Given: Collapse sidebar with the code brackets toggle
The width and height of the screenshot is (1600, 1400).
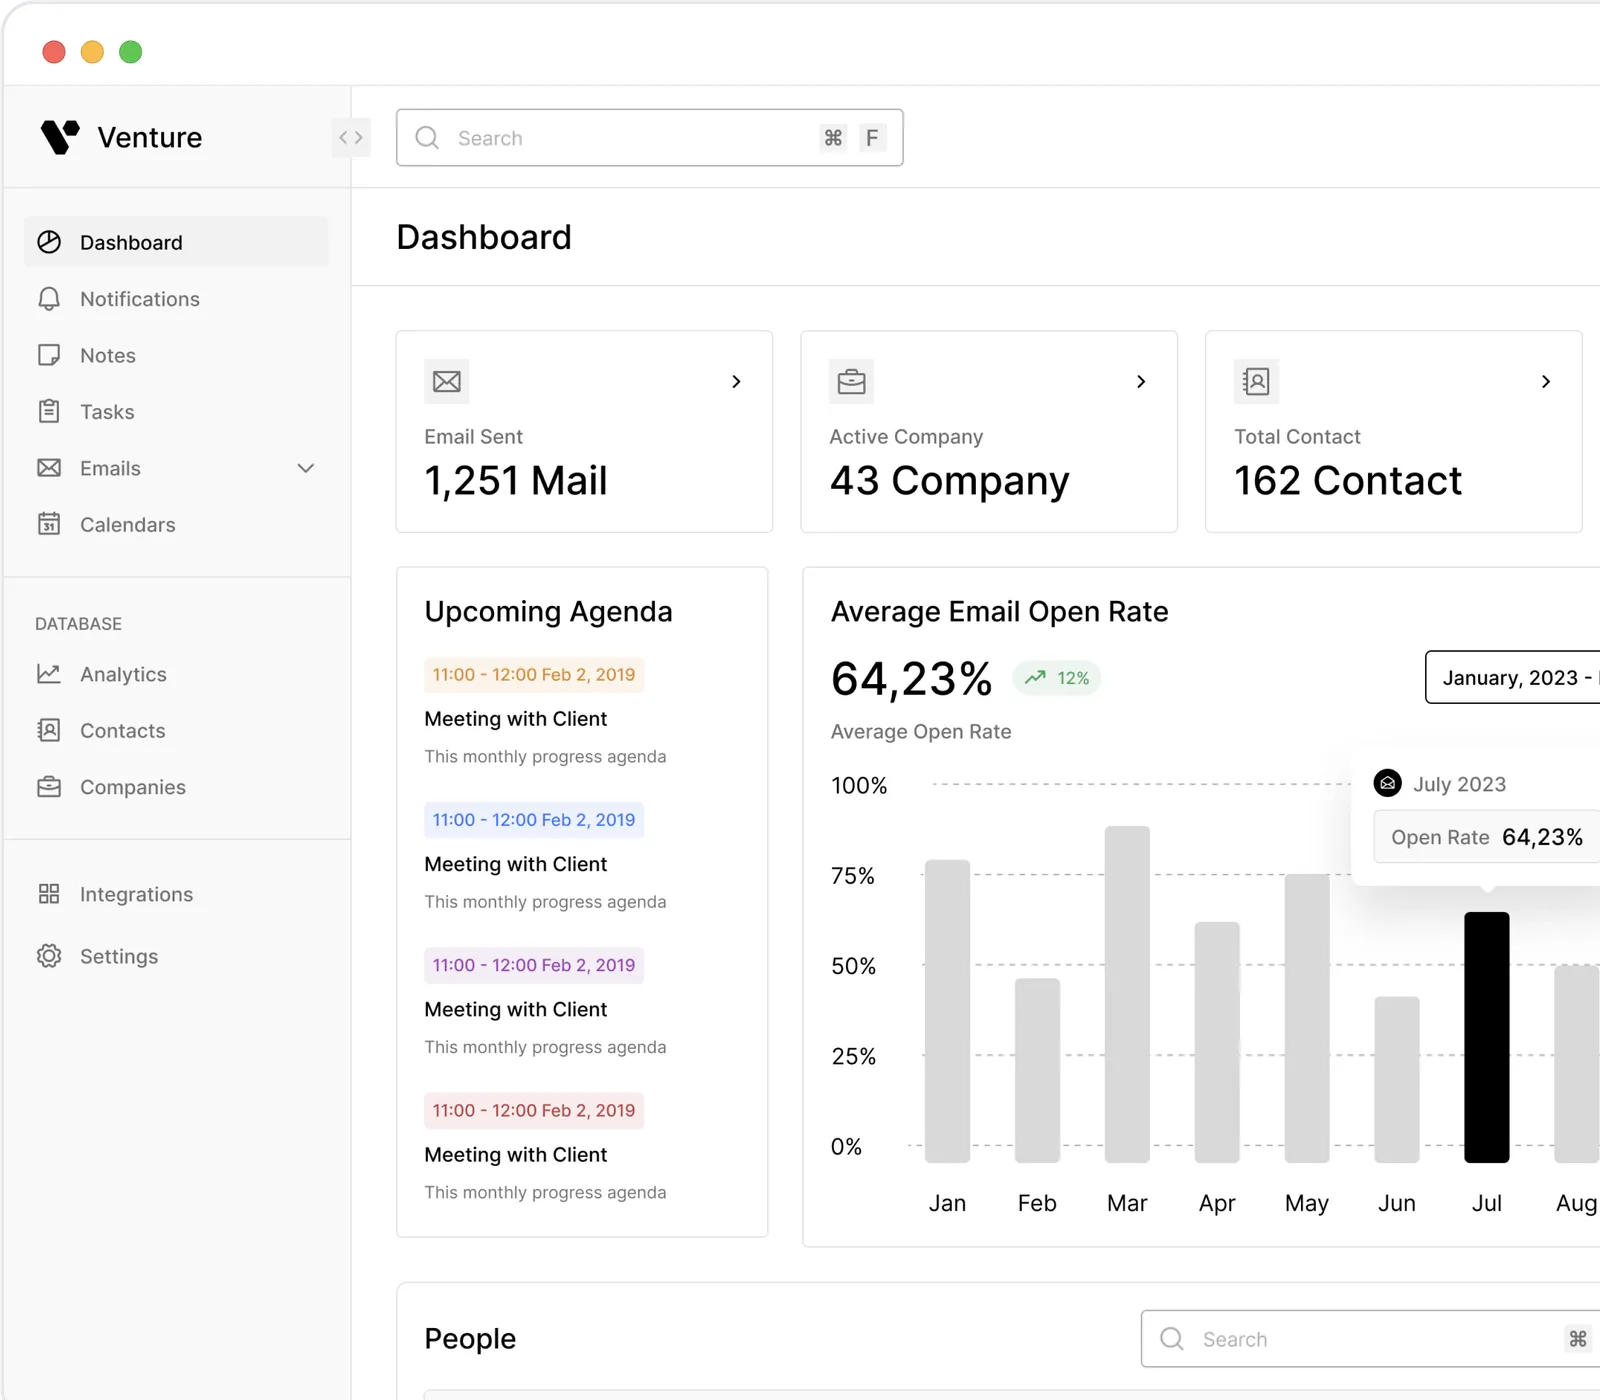Looking at the screenshot, I should point(351,138).
